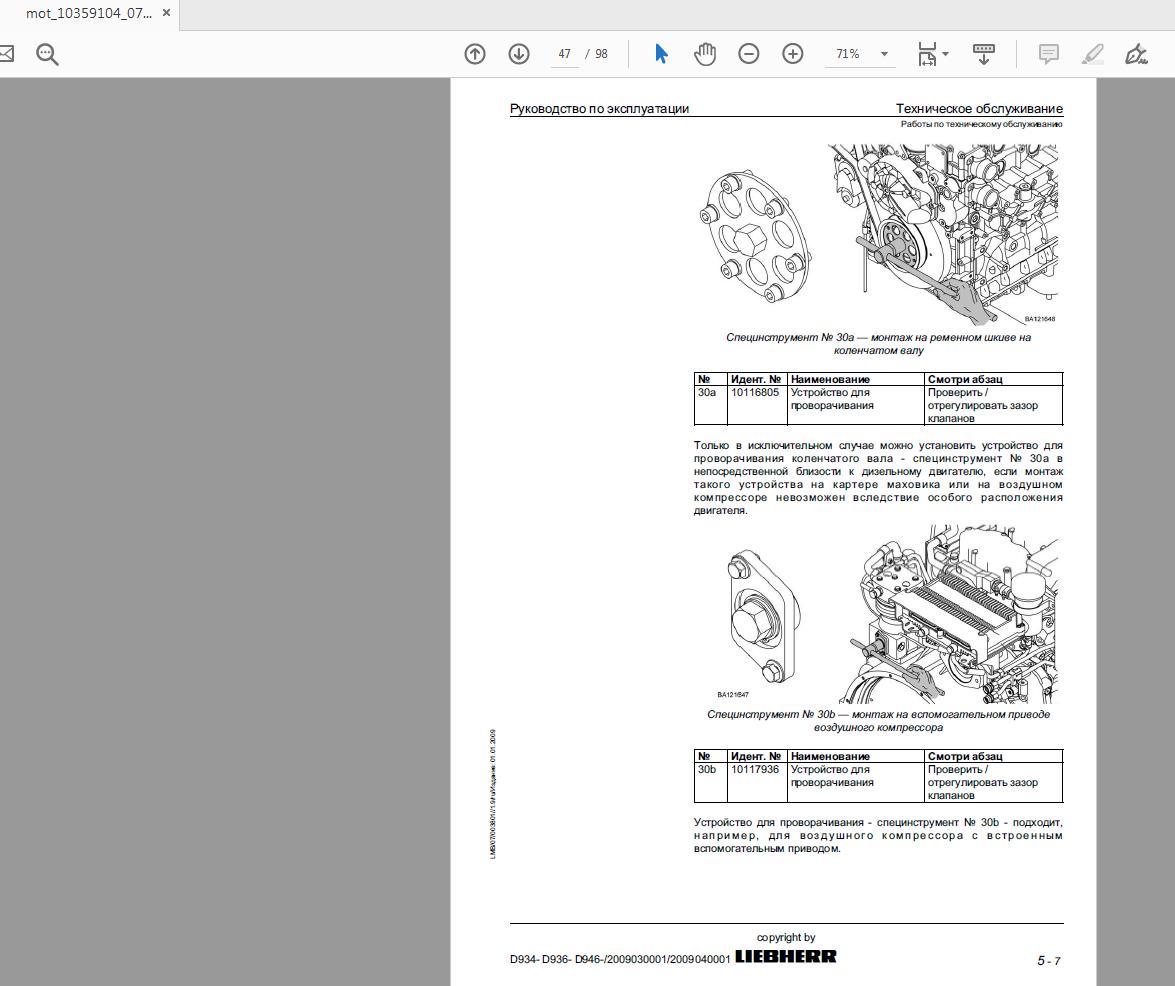Image resolution: width=1175 pixels, height=986 pixels.
Task: Zoom out with the minus button
Action: click(748, 53)
